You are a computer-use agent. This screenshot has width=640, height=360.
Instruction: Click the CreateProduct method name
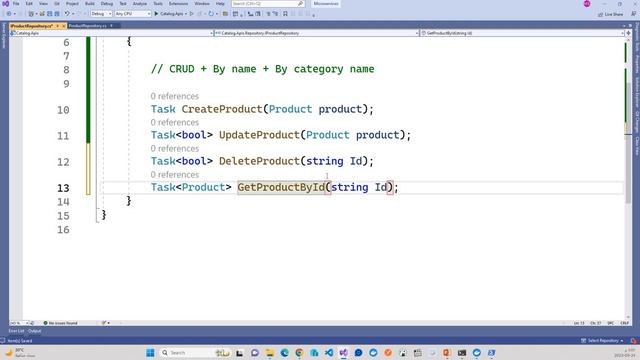[222, 109]
